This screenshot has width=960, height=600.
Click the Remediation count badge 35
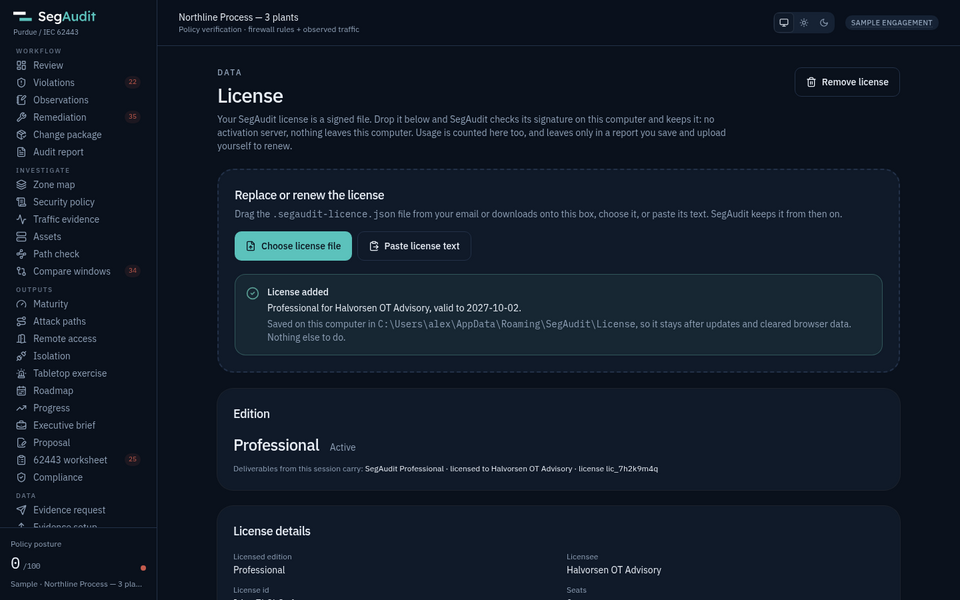click(132, 117)
